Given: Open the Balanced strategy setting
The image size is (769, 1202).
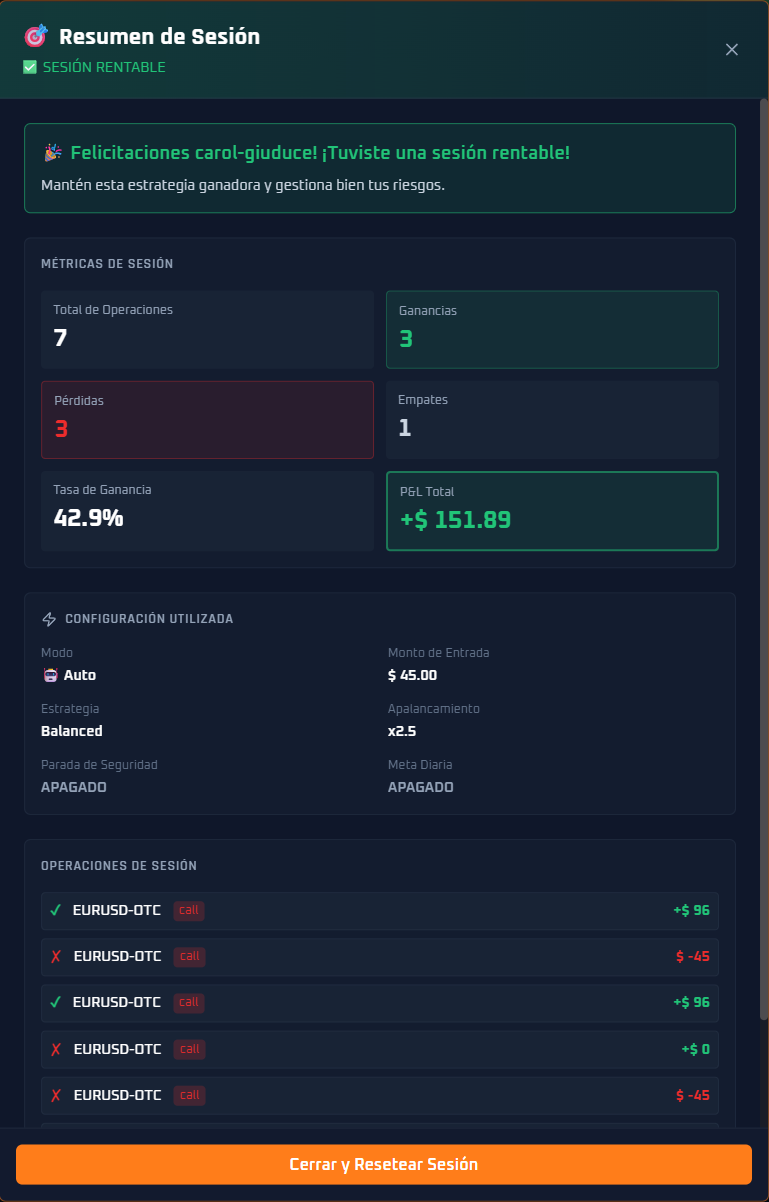Looking at the screenshot, I should click(73, 731).
